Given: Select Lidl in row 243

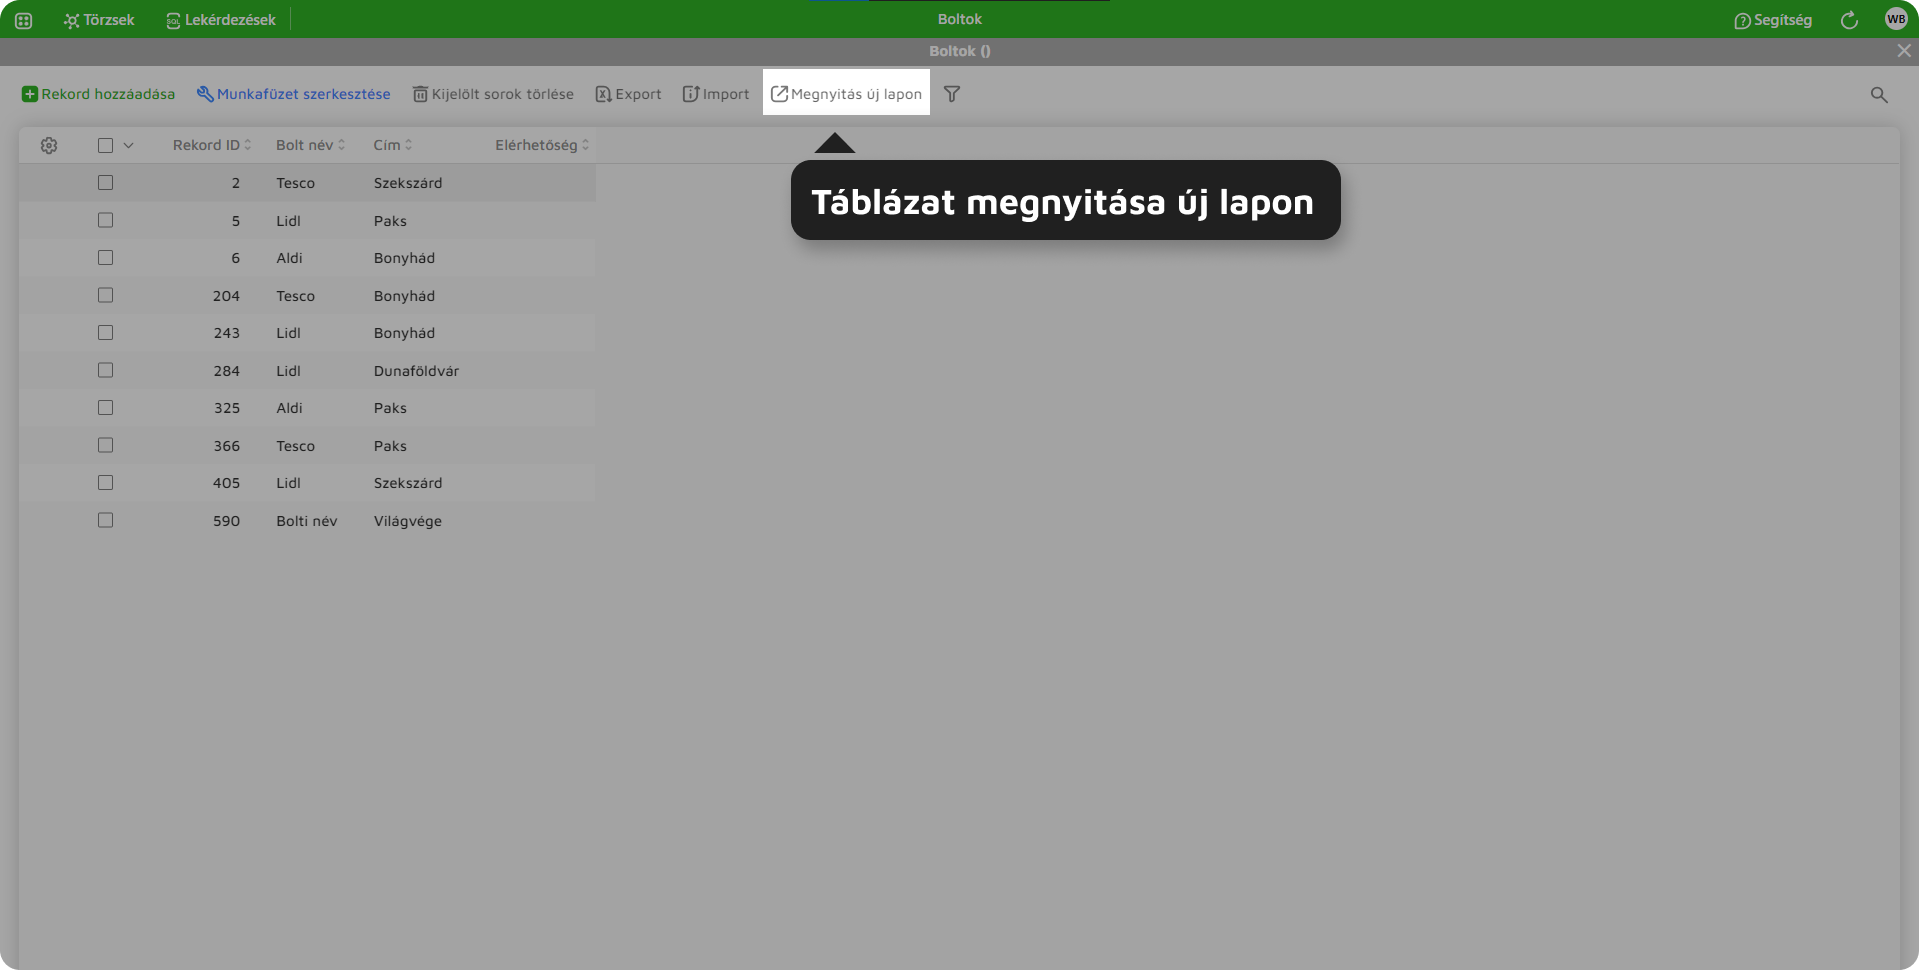Looking at the screenshot, I should (288, 333).
